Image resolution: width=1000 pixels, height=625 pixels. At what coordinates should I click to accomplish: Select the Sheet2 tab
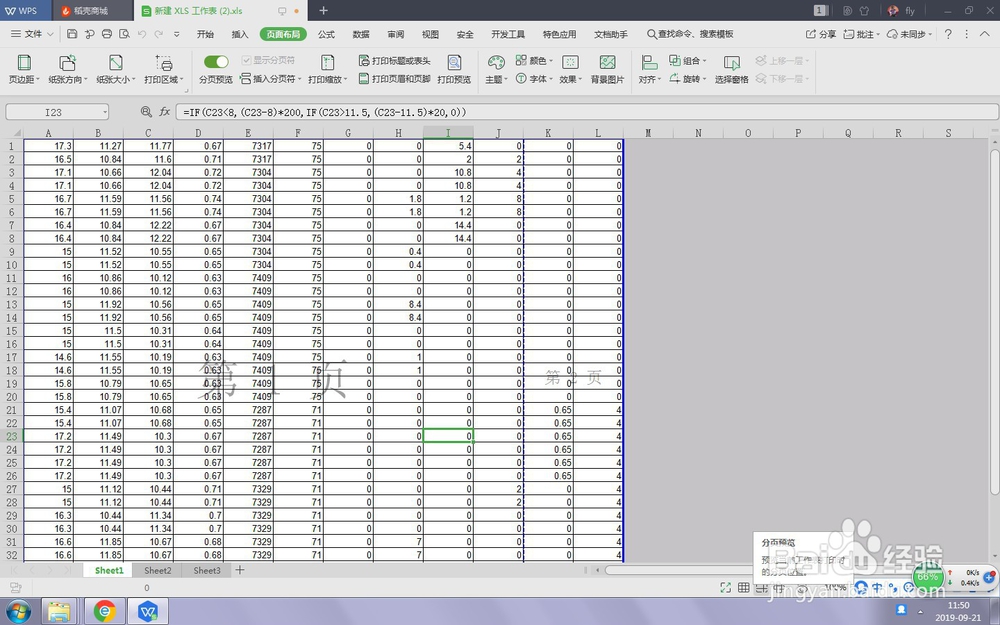pyautogui.click(x=158, y=570)
